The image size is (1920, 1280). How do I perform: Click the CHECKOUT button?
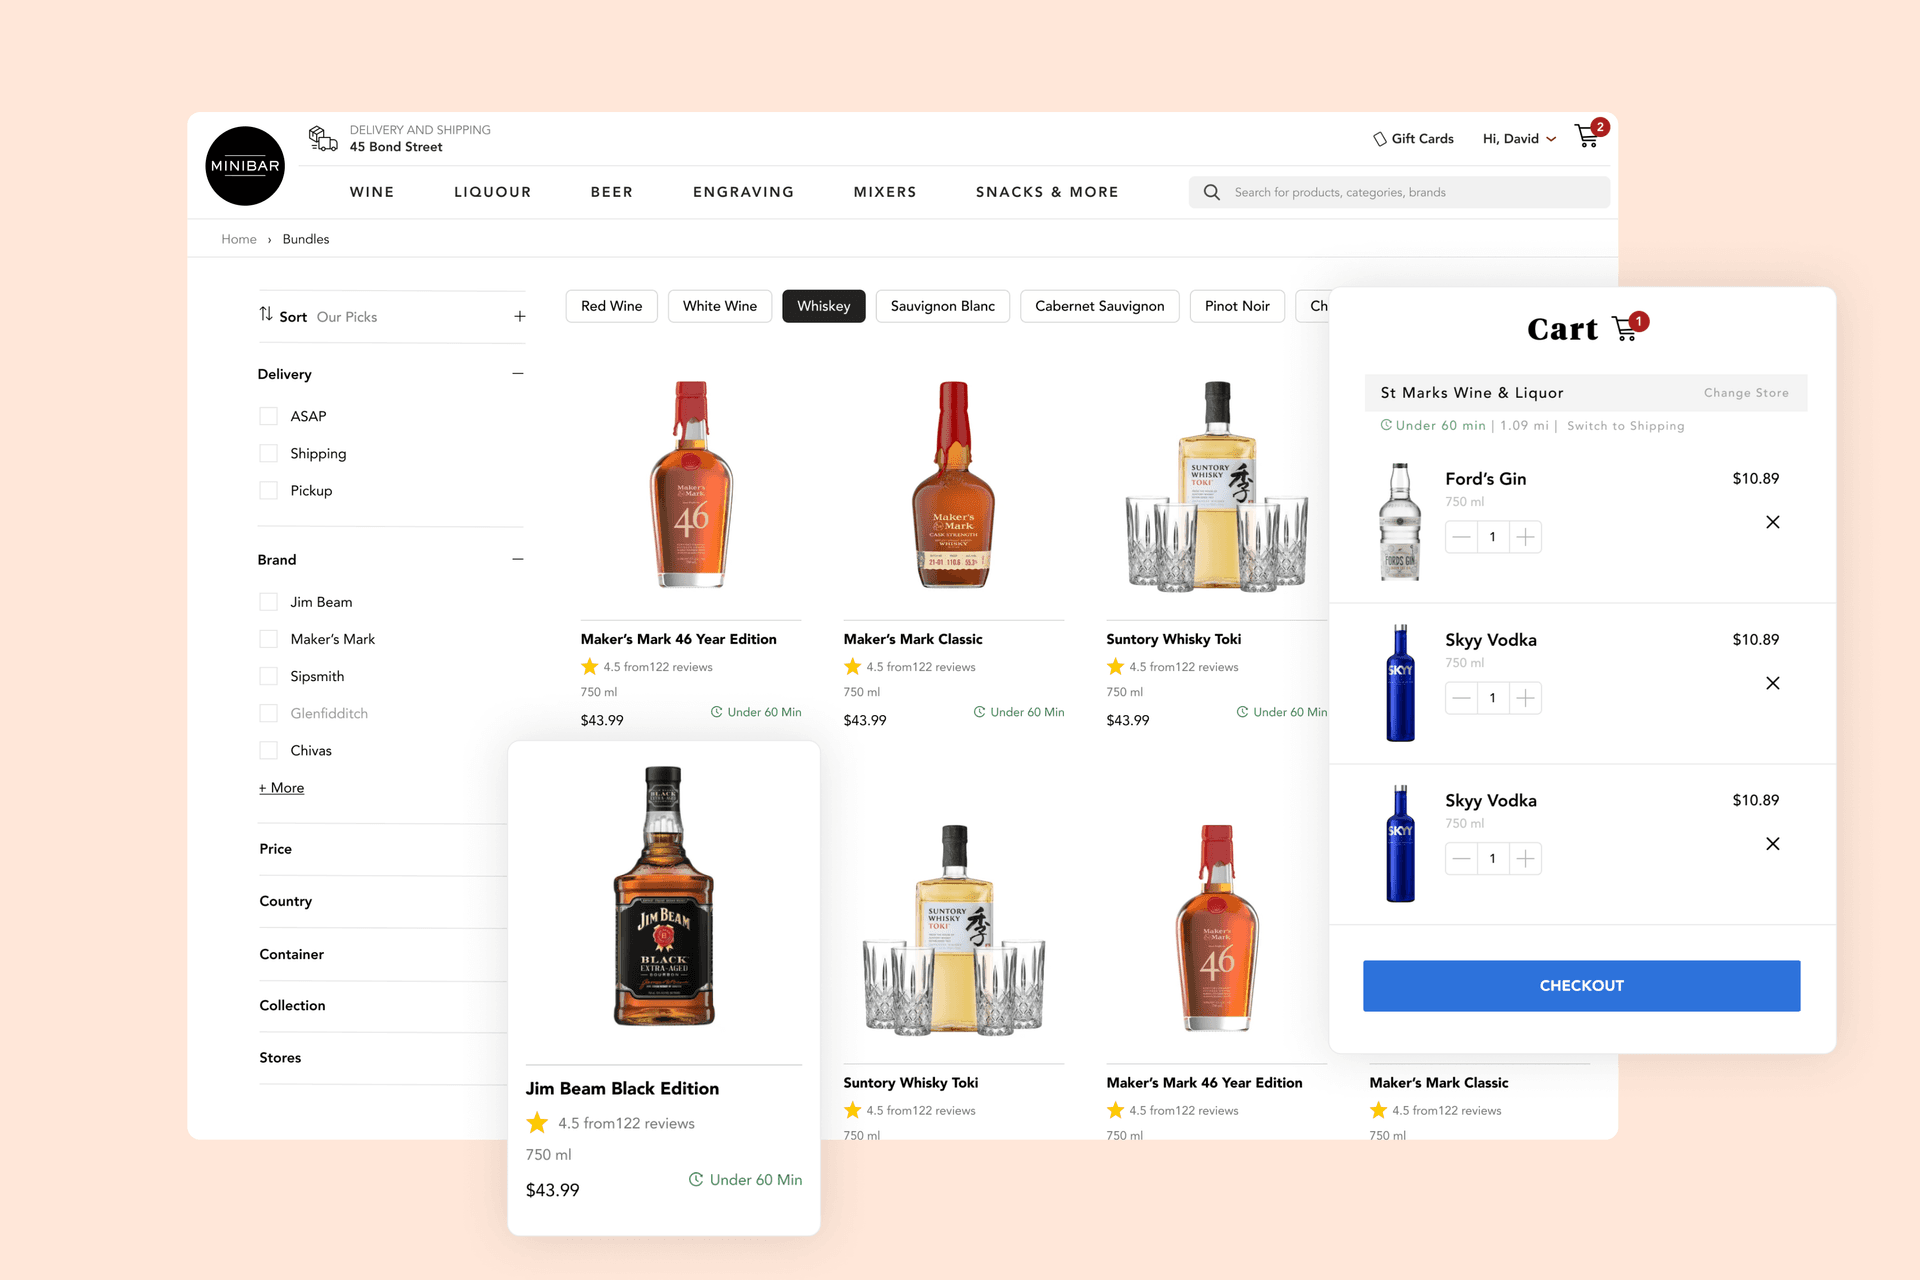(x=1581, y=985)
